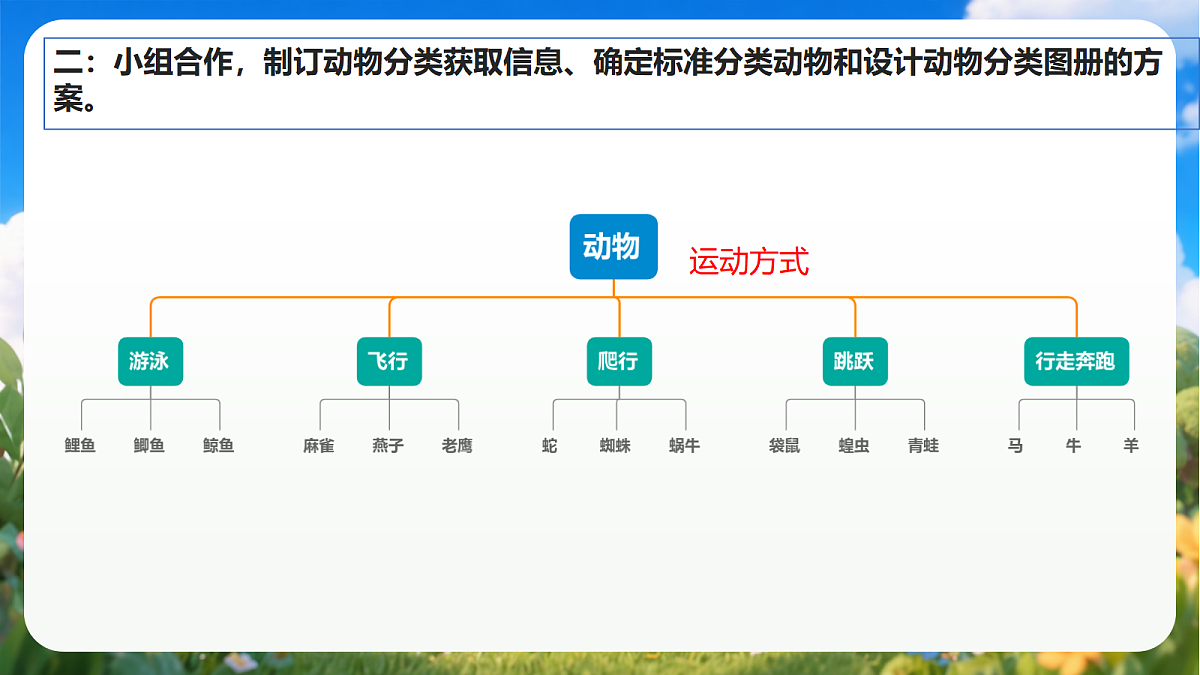Image resolution: width=1200 pixels, height=675 pixels.
Task: Select the 爬行 category node
Action: tap(619, 361)
